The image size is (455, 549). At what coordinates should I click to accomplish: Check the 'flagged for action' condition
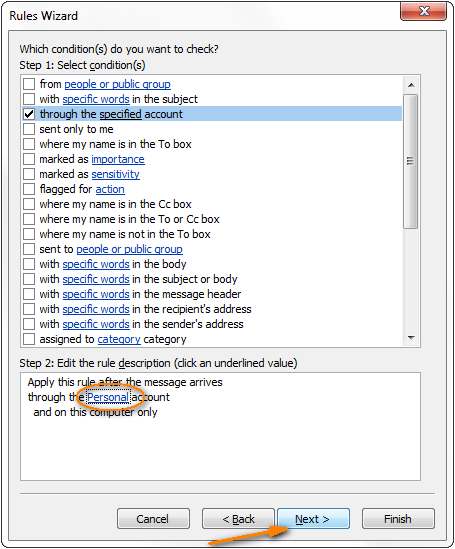click(29, 189)
